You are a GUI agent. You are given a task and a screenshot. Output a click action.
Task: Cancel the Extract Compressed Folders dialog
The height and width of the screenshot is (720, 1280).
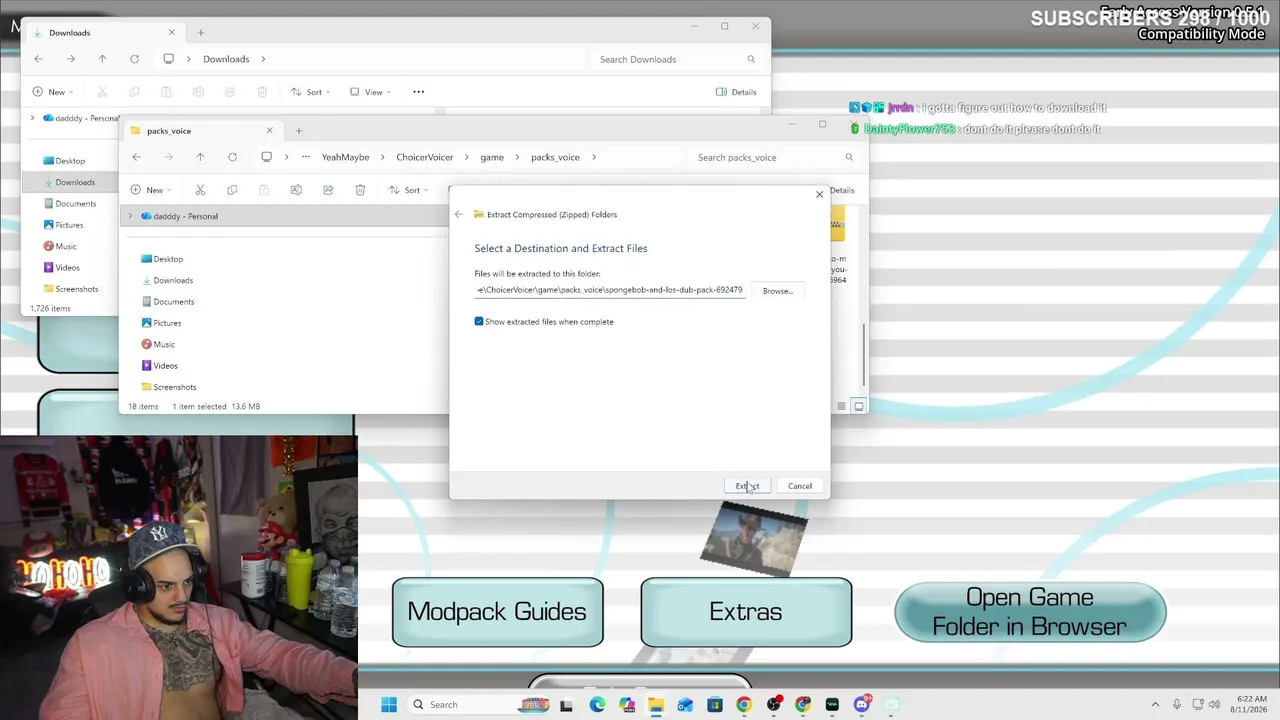pos(800,486)
